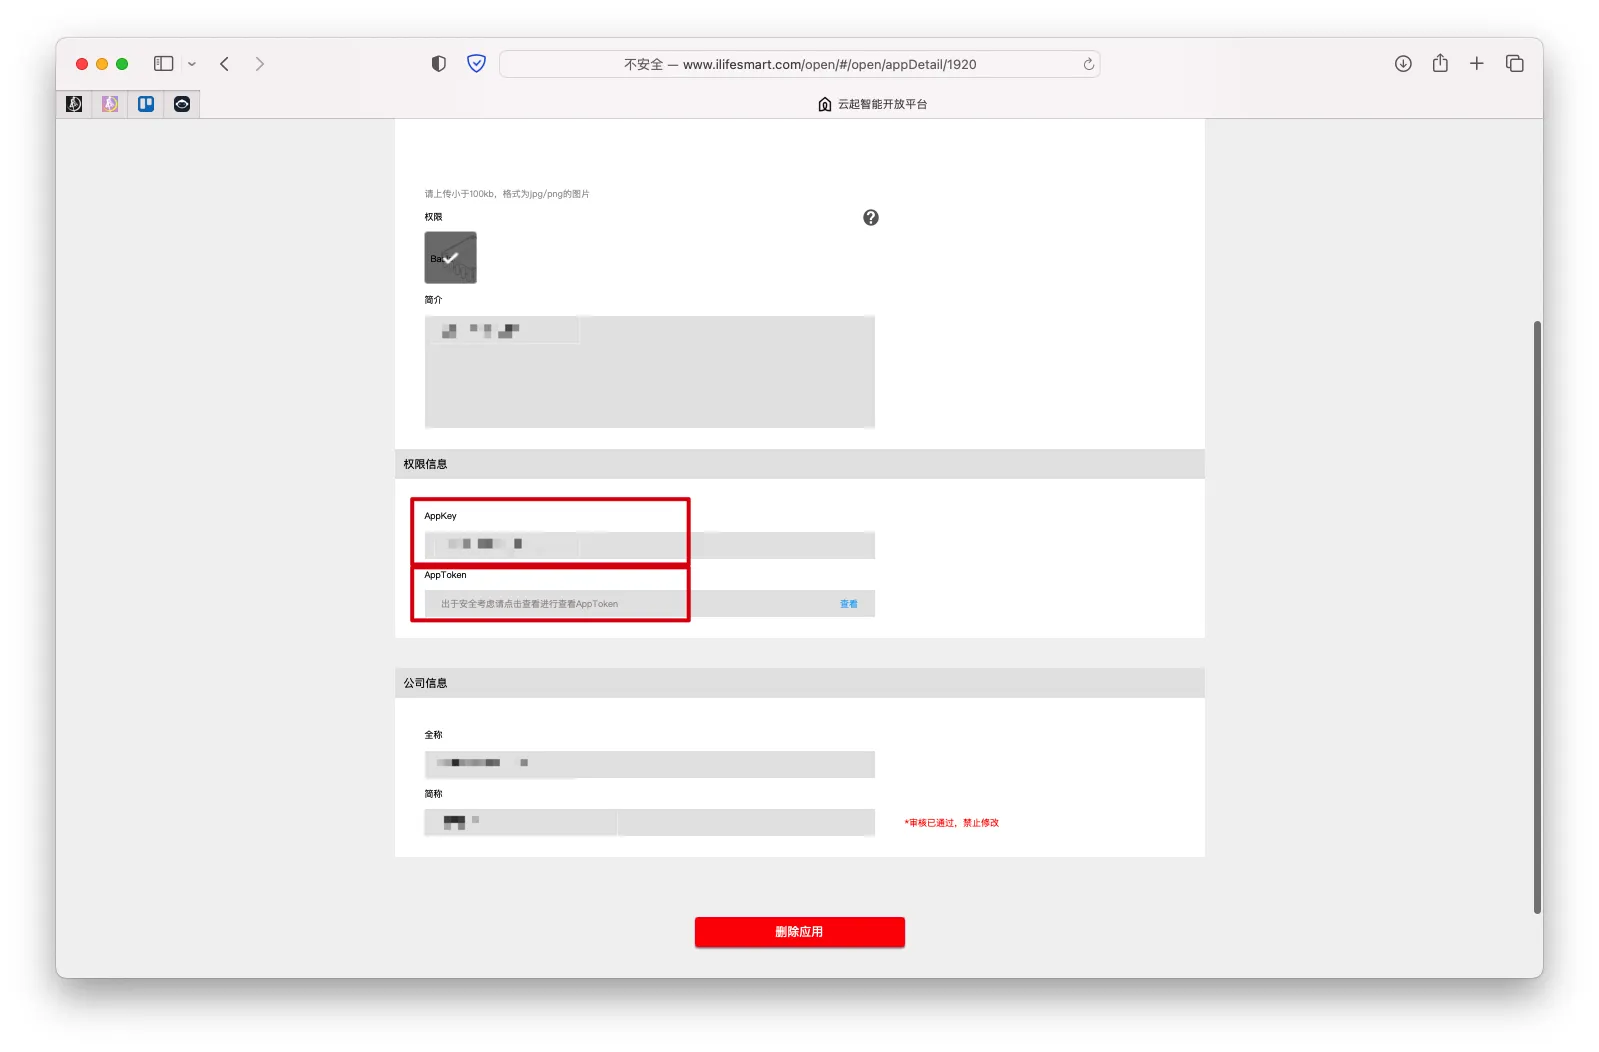Go back to the previous page

[225, 64]
